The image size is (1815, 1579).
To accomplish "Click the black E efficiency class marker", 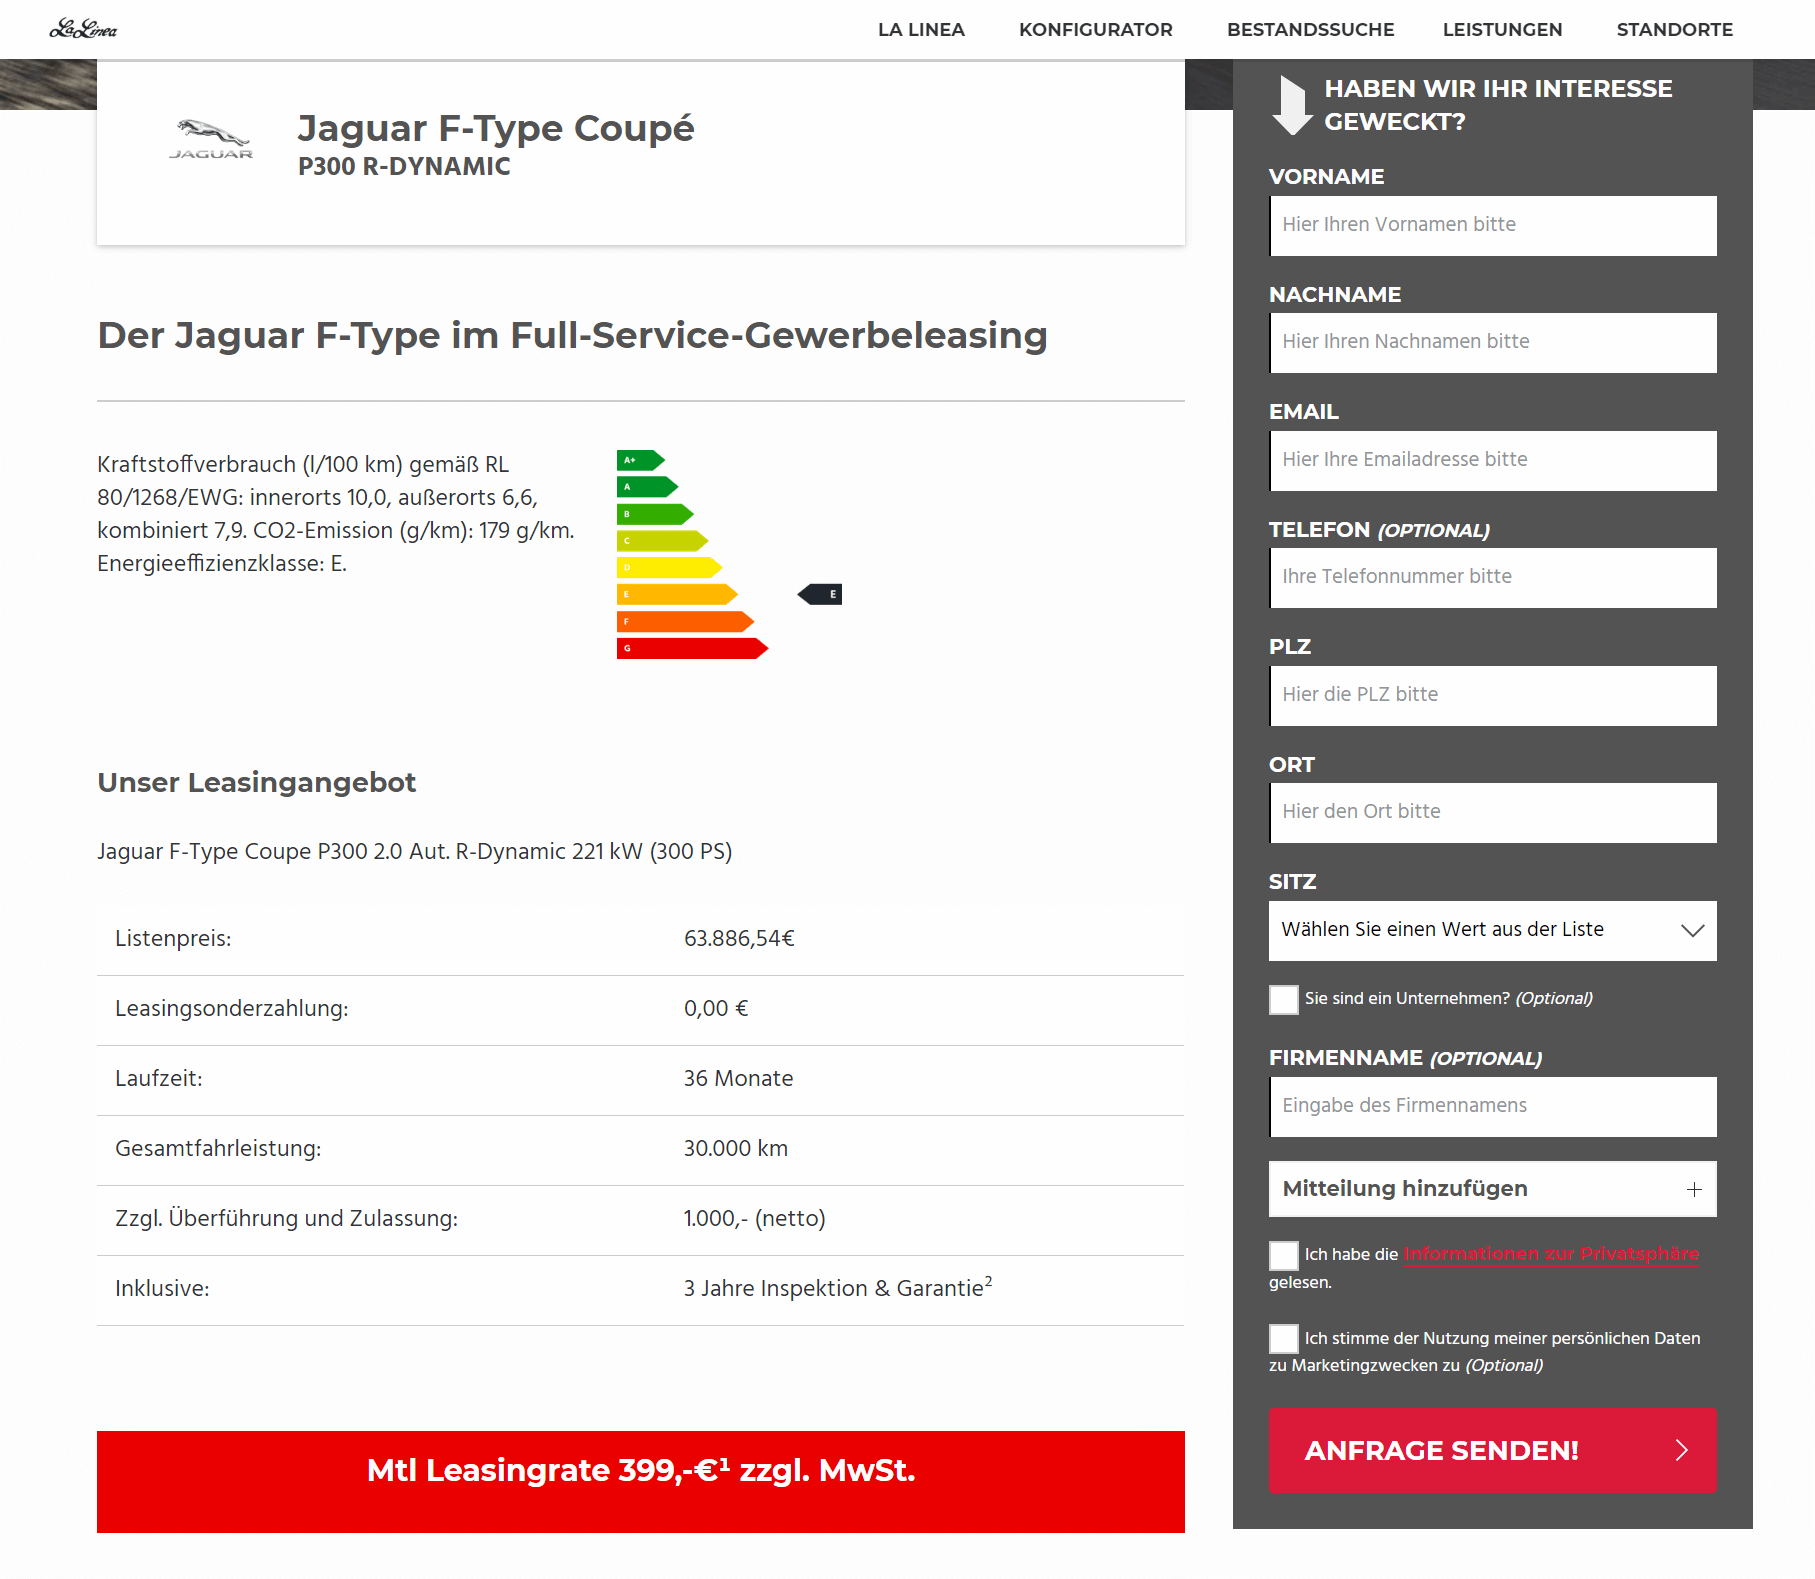I will coord(820,594).
